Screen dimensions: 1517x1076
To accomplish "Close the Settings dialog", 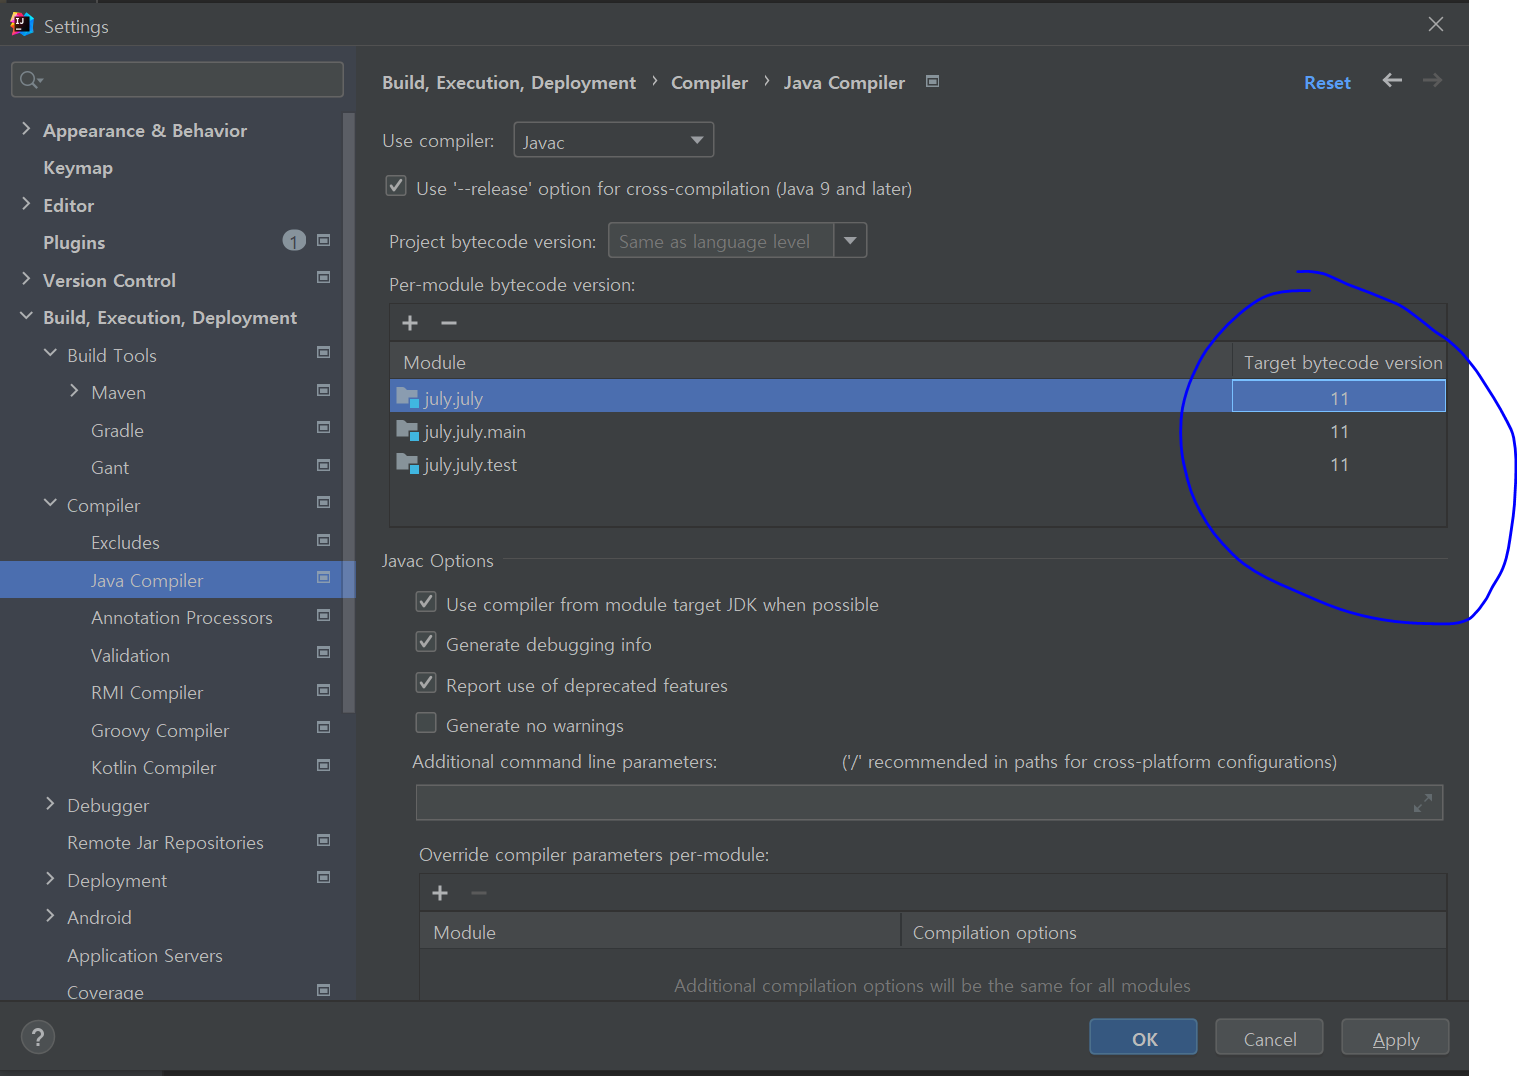I will (1436, 24).
